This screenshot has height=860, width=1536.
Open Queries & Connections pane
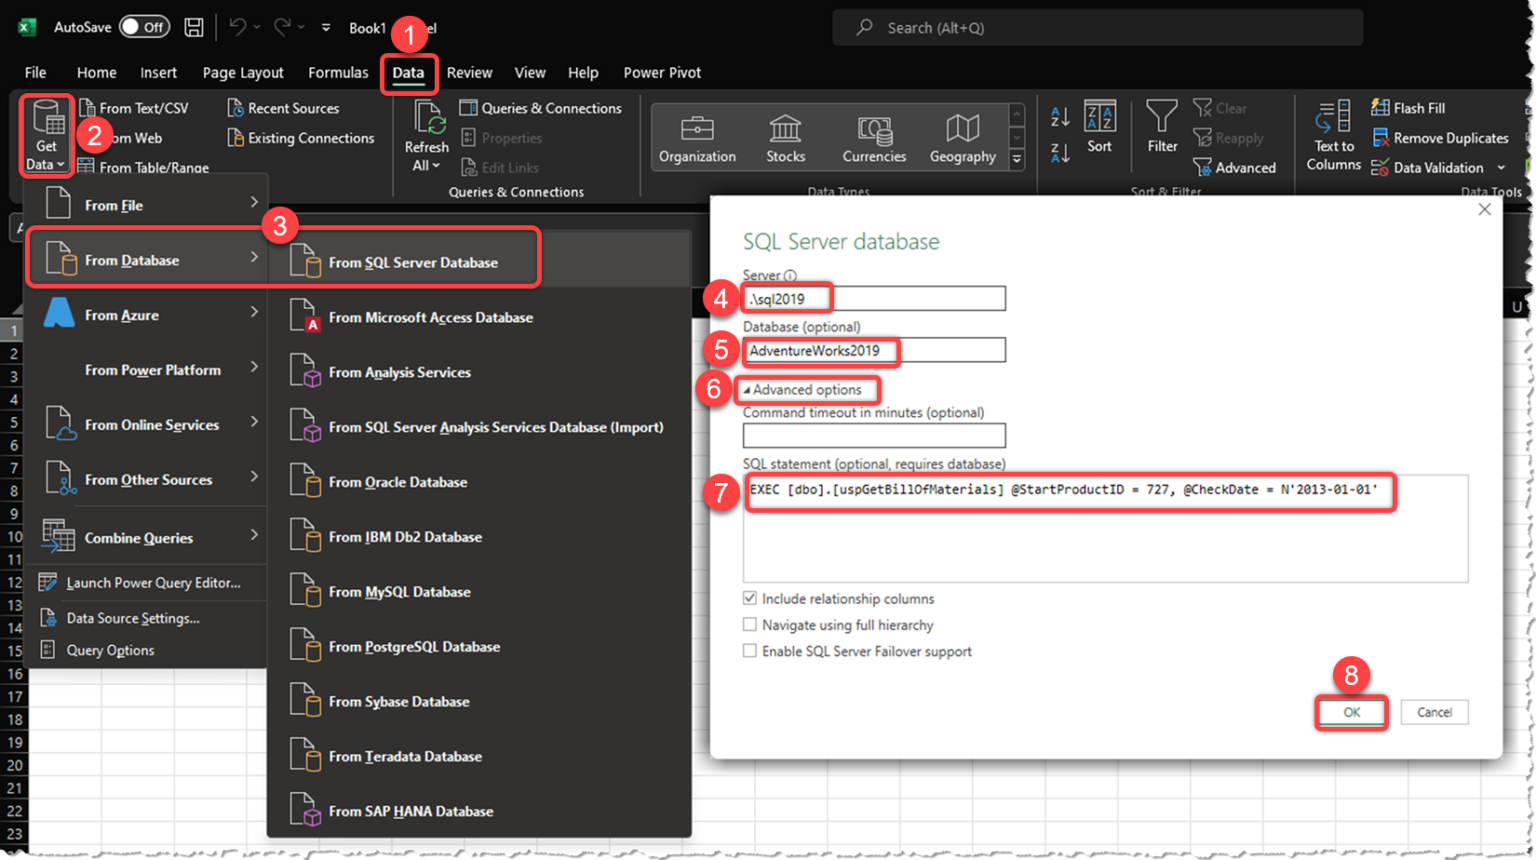pyautogui.click(x=540, y=108)
